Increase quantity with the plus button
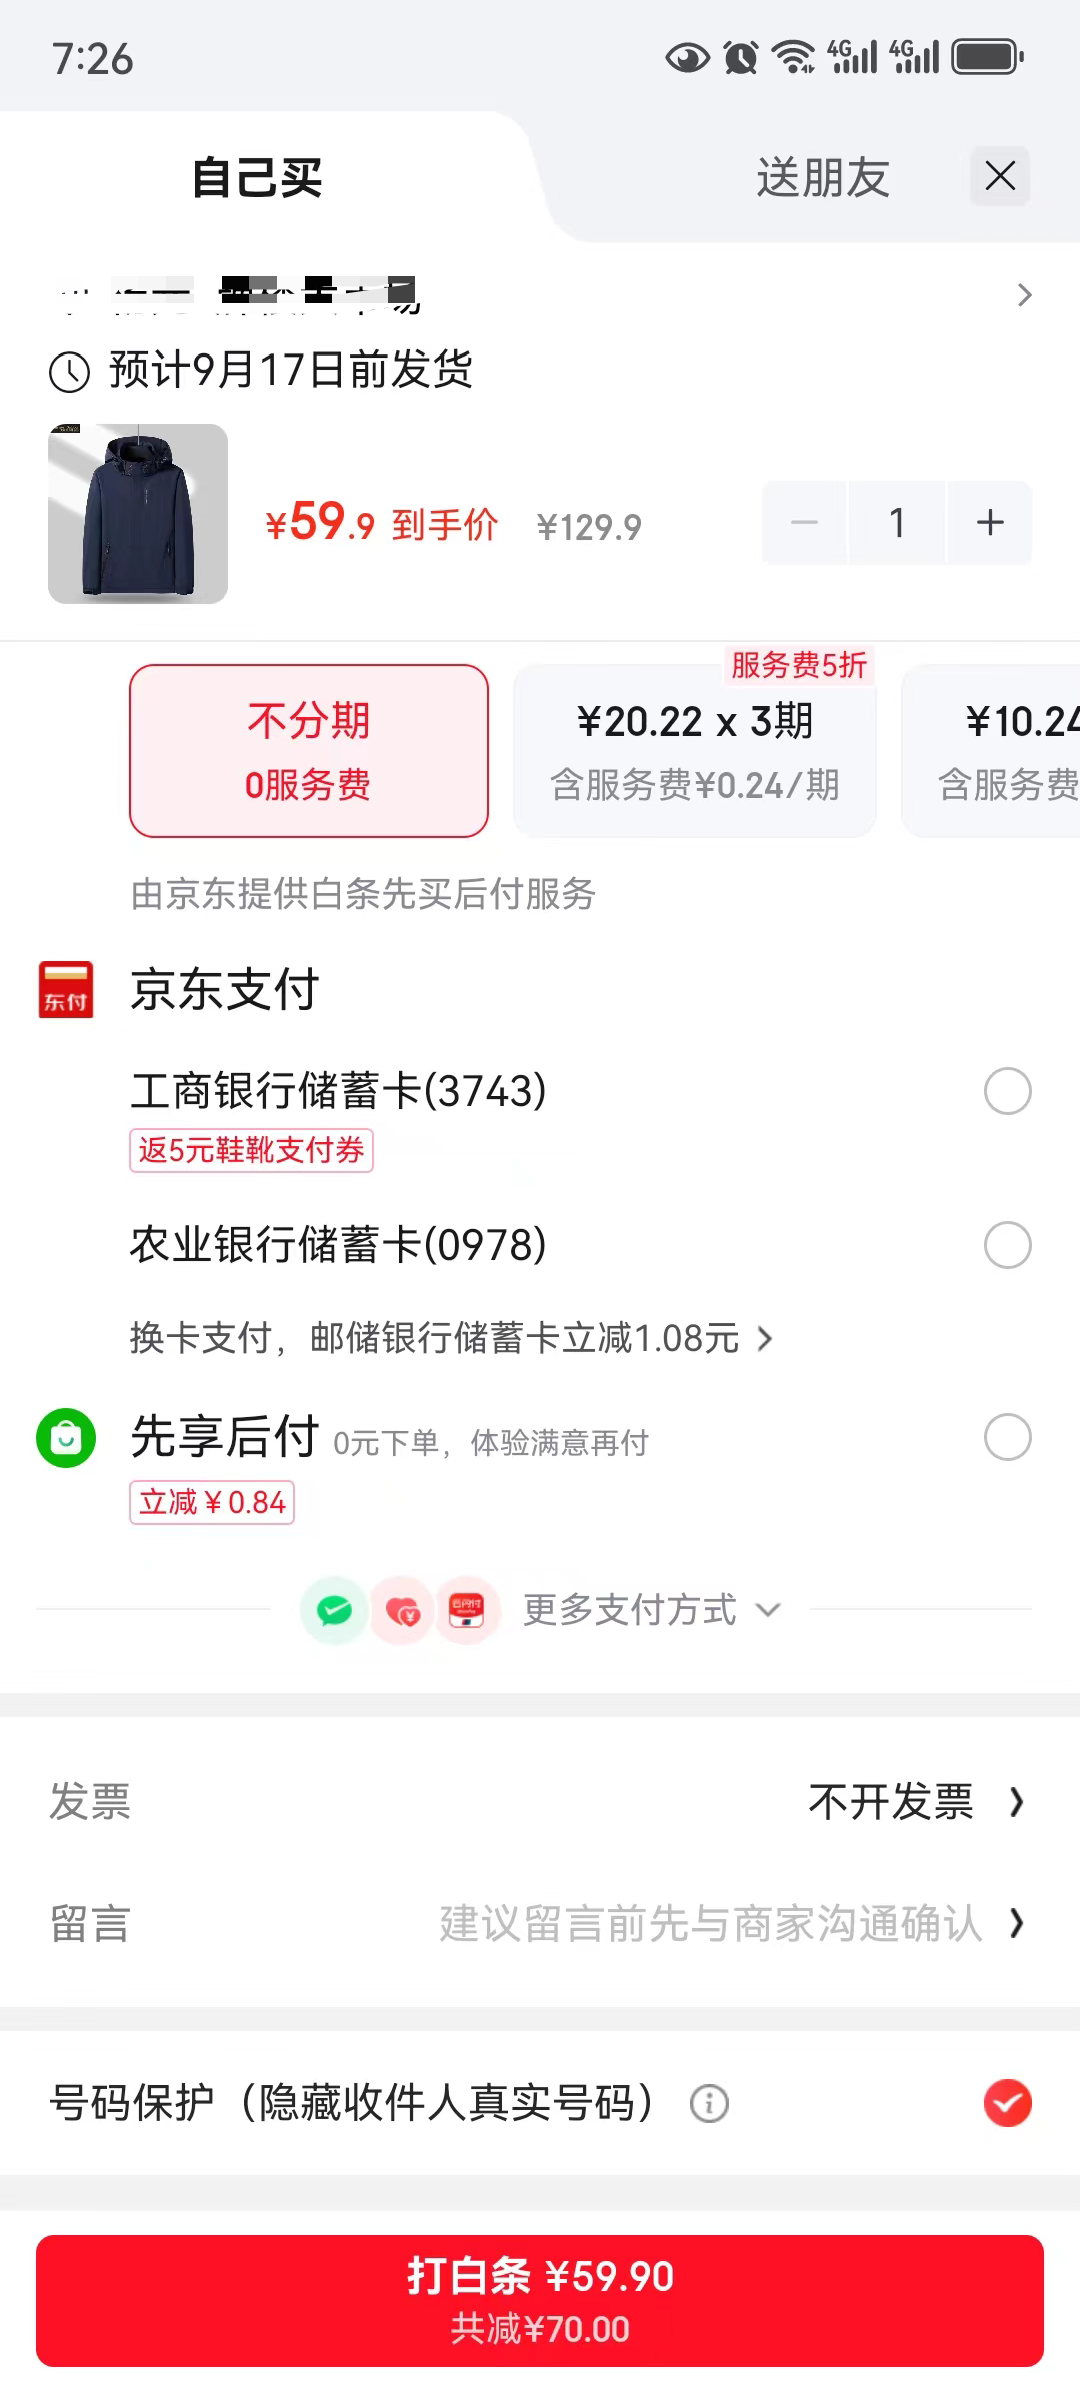This screenshot has height=2400, width=1080. [x=990, y=522]
